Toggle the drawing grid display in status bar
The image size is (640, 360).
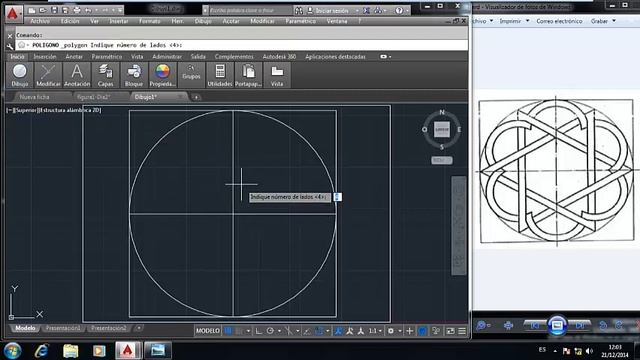(227, 331)
